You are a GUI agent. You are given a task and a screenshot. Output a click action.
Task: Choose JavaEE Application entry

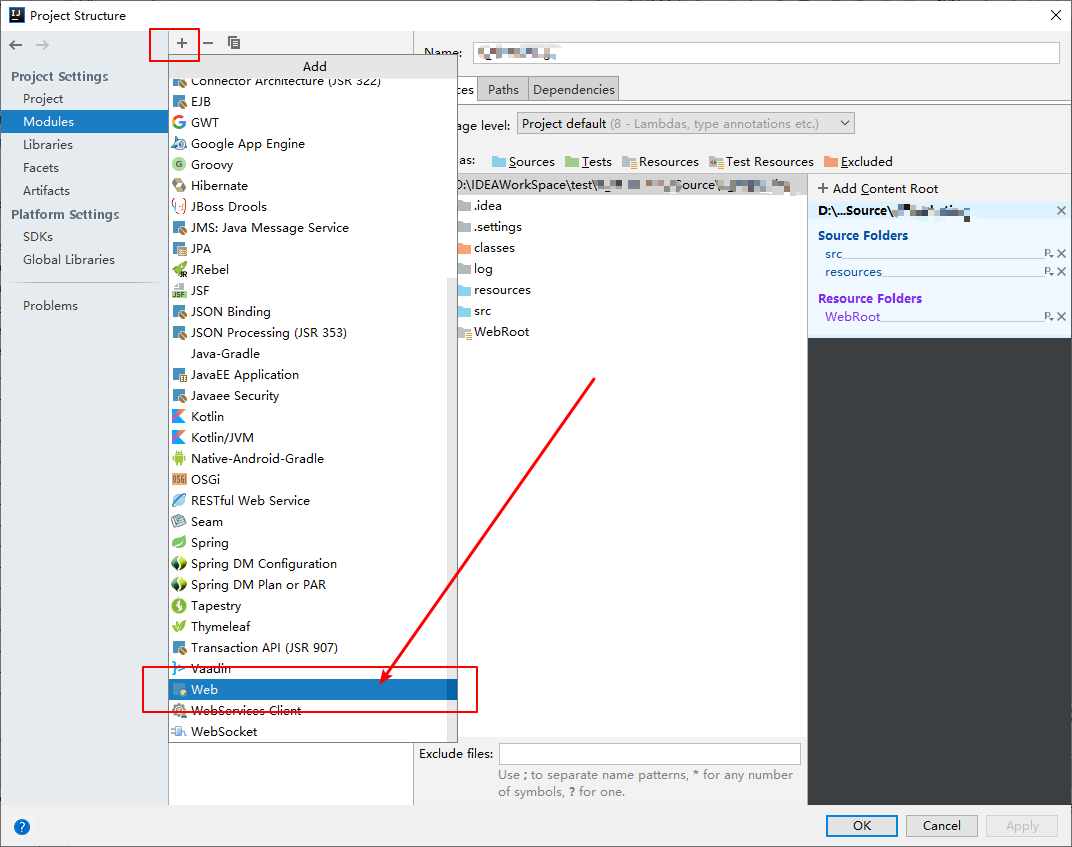[308, 375]
